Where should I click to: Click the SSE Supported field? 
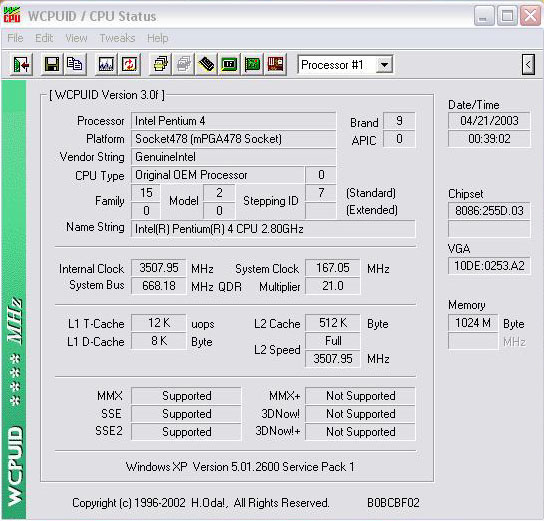coord(186,414)
